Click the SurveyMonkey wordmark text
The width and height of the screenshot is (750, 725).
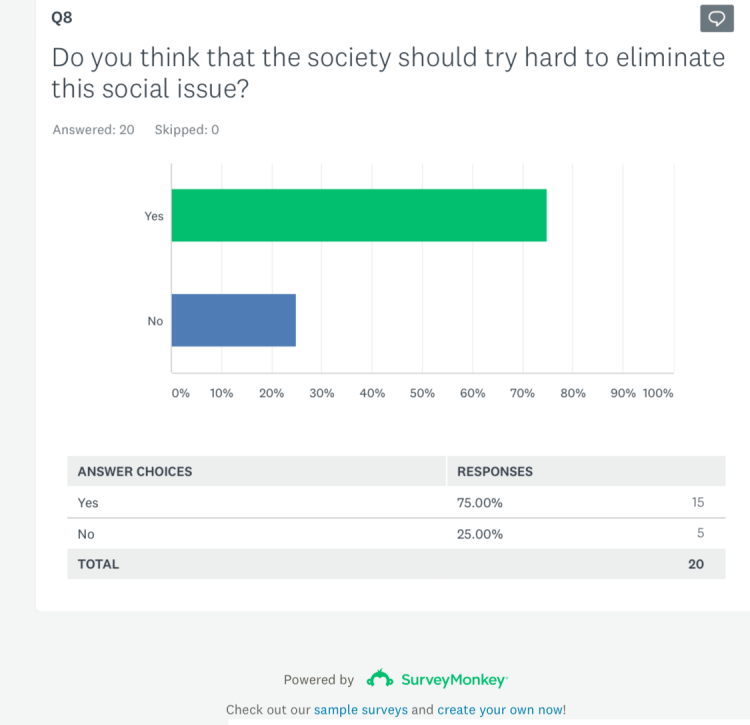pos(454,680)
